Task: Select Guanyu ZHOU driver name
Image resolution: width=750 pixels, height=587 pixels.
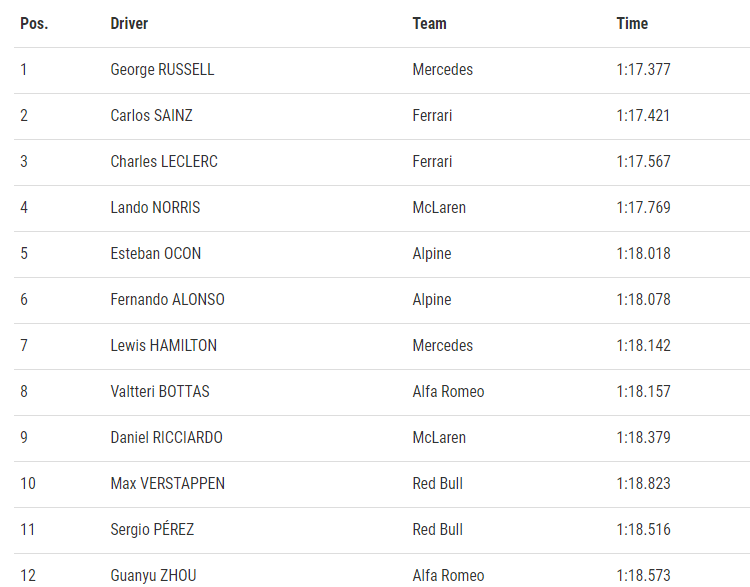Action: tap(153, 575)
